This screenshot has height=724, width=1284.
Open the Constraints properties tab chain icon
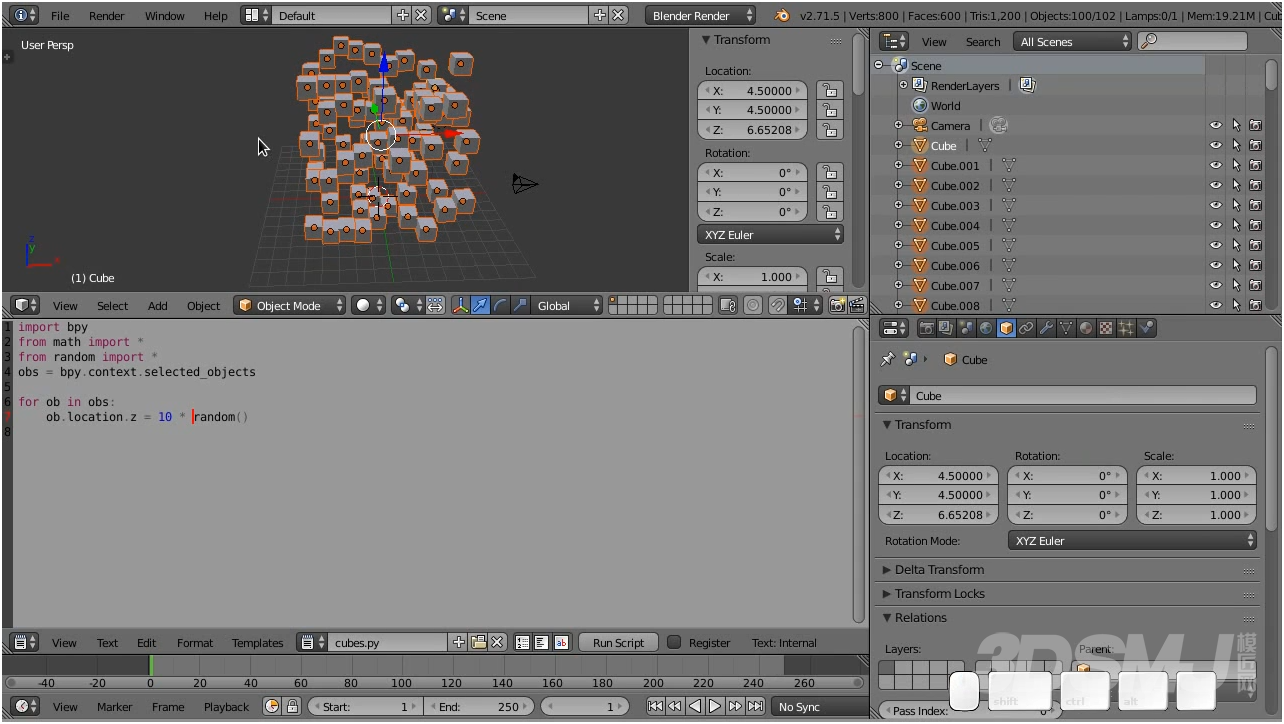tap(1026, 328)
